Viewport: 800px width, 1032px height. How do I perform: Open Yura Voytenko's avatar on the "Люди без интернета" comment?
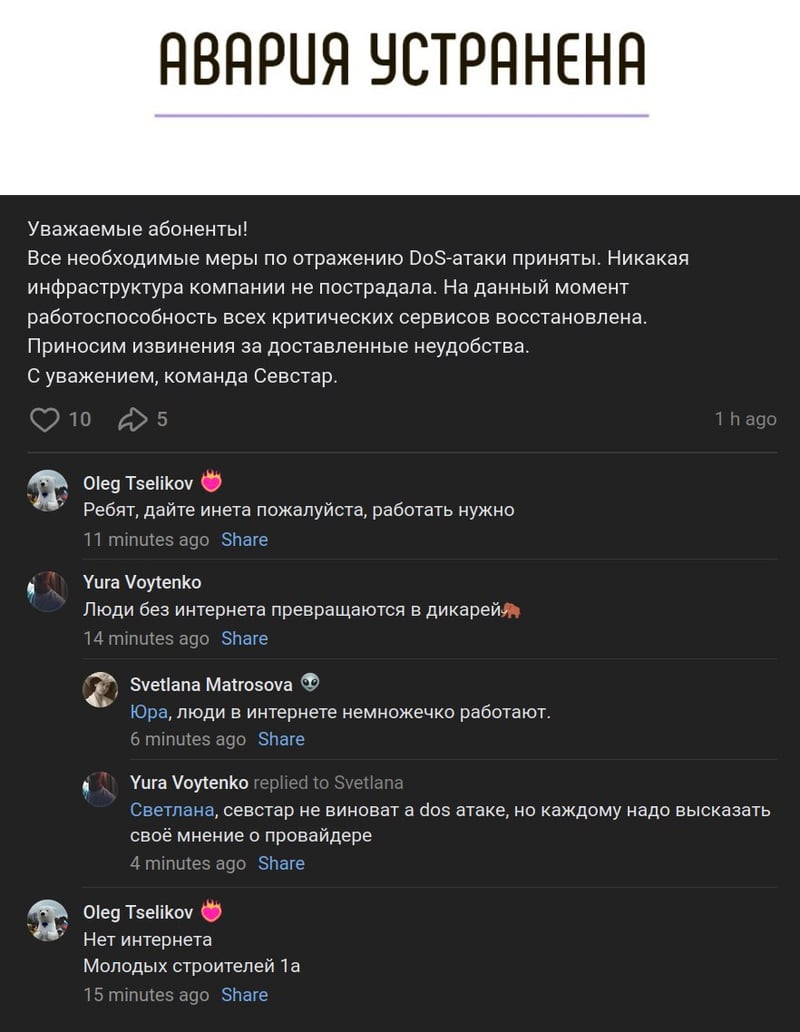[47, 591]
